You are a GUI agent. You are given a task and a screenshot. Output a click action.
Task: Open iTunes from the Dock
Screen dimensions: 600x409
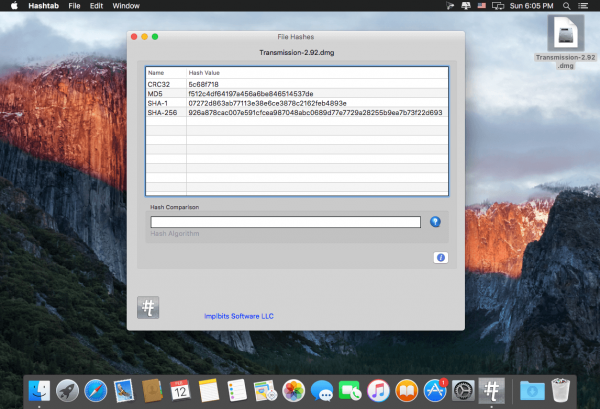point(378,391)
